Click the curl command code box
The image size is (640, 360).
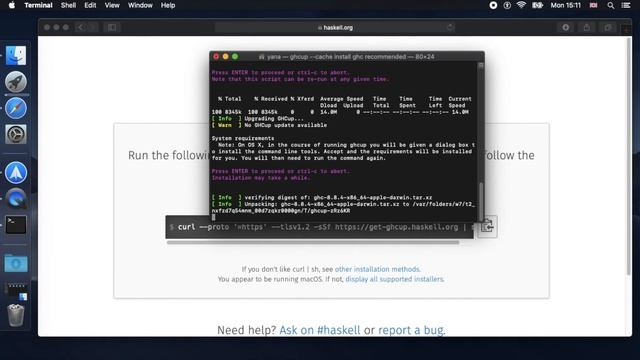(x=320, y=227)
